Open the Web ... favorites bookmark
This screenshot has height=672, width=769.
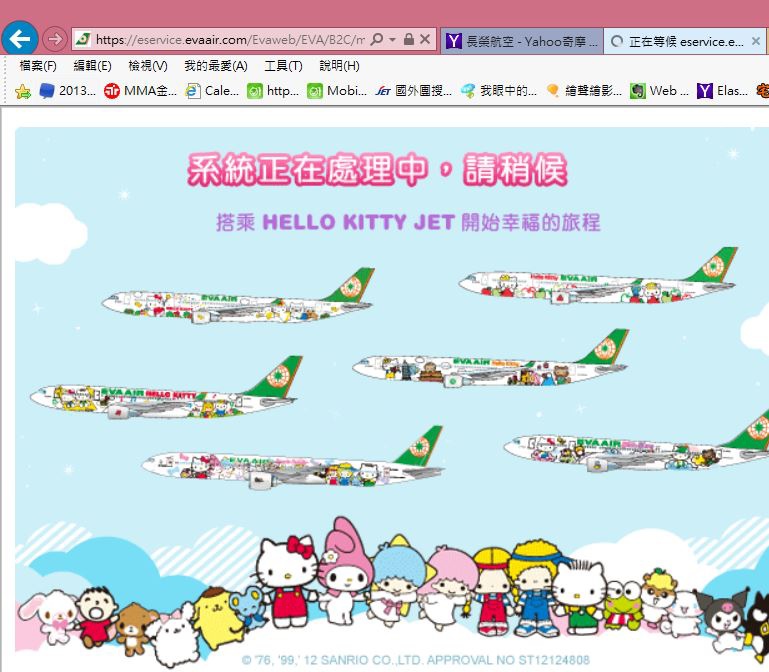click(x=660, y=91)
